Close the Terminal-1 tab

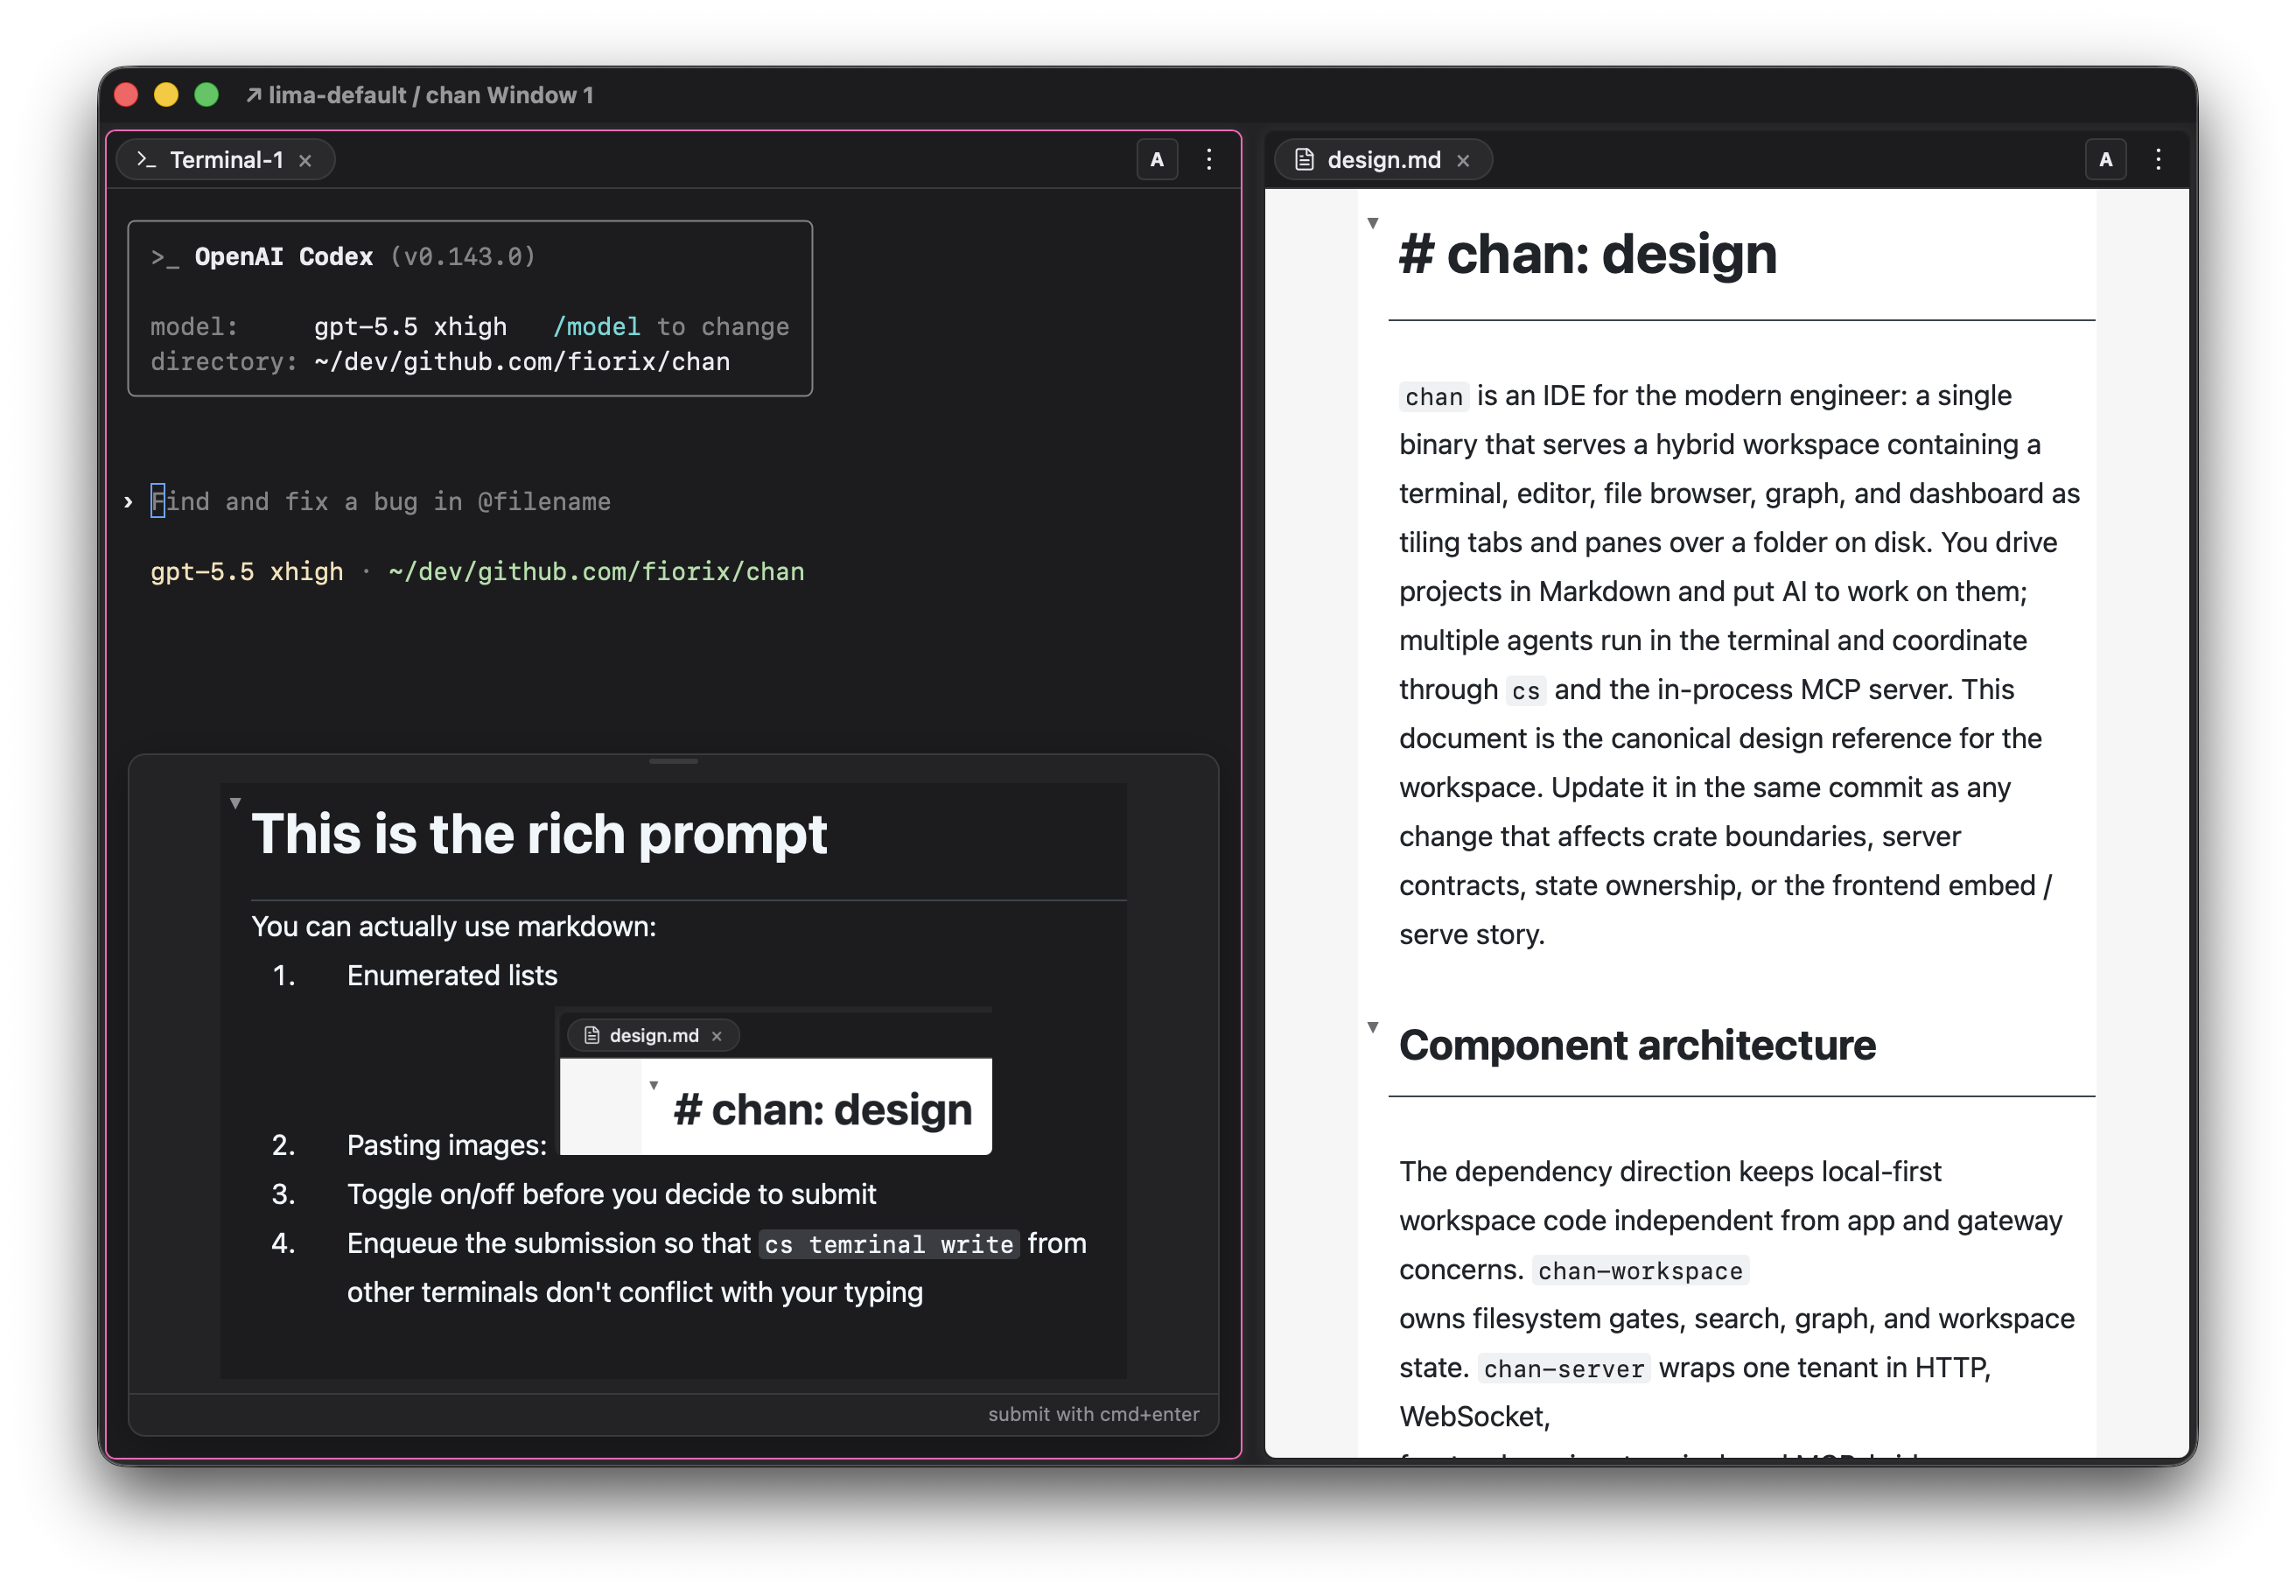click(305, 161)
